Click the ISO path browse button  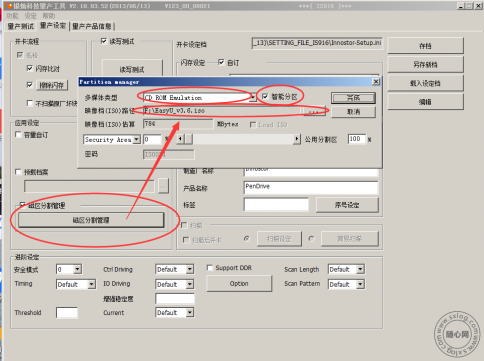[x=313, y=111]
